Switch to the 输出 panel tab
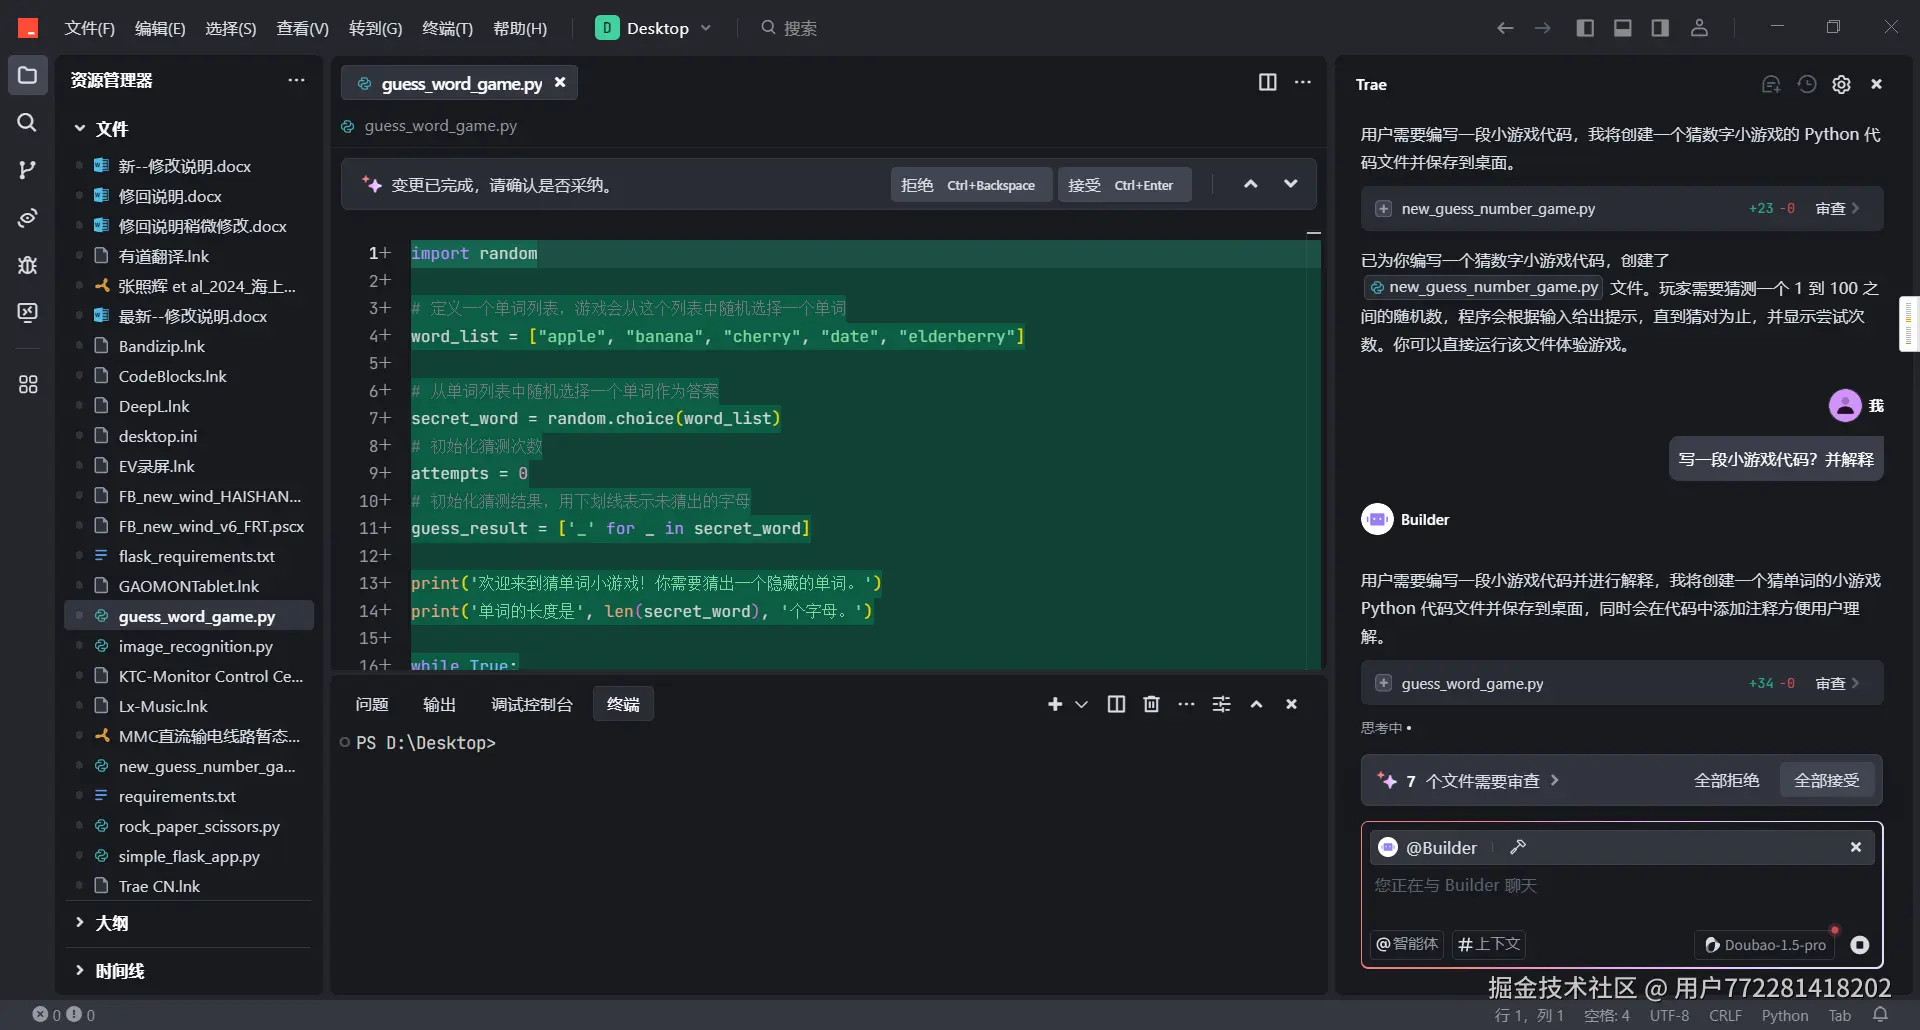 [439, 705]
